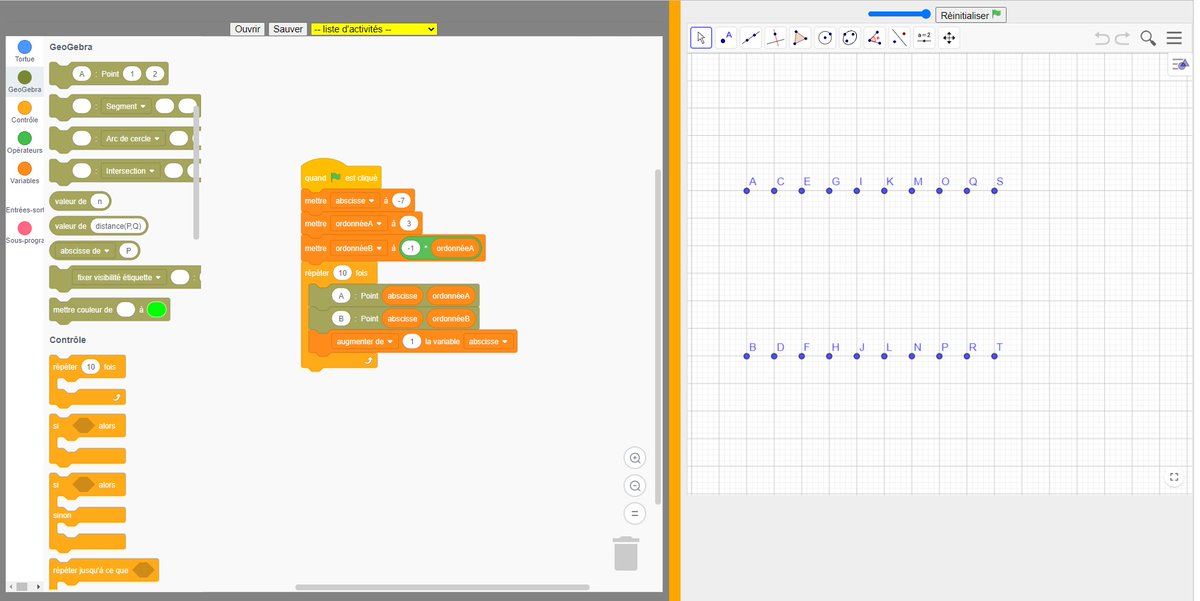Open the Arc de cercle dropdown
This screenshot has width=1200, height=601.
131,138
